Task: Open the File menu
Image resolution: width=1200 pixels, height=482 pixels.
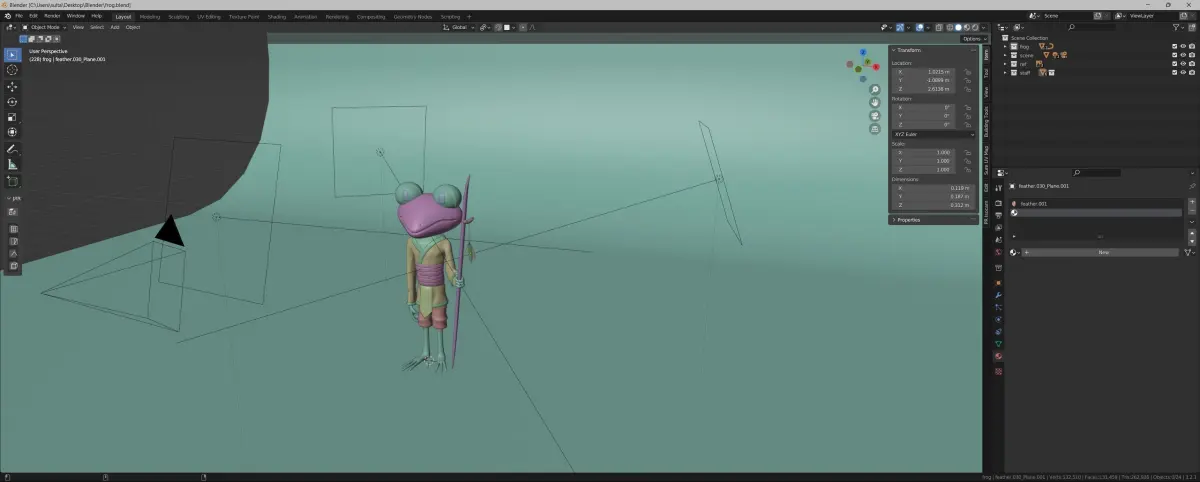Action: point(19,16)
